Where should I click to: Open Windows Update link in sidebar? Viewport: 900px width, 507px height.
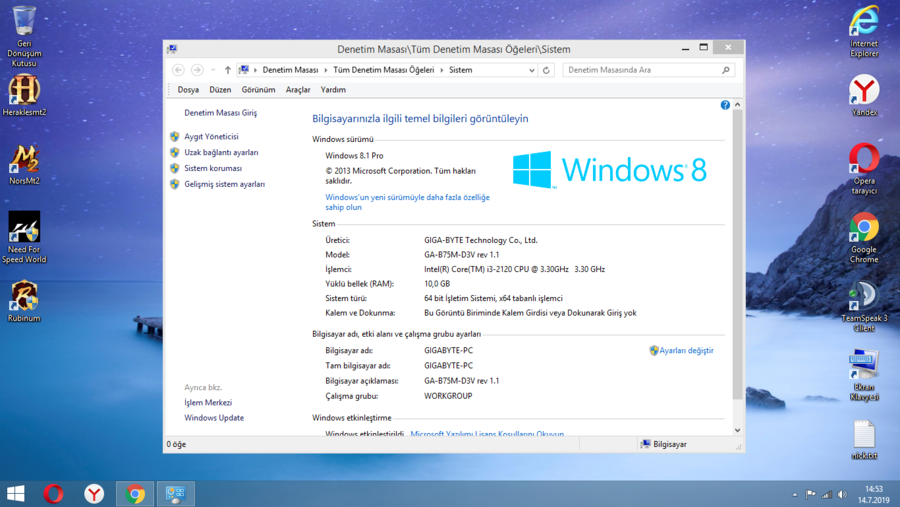tap(214, 418)
